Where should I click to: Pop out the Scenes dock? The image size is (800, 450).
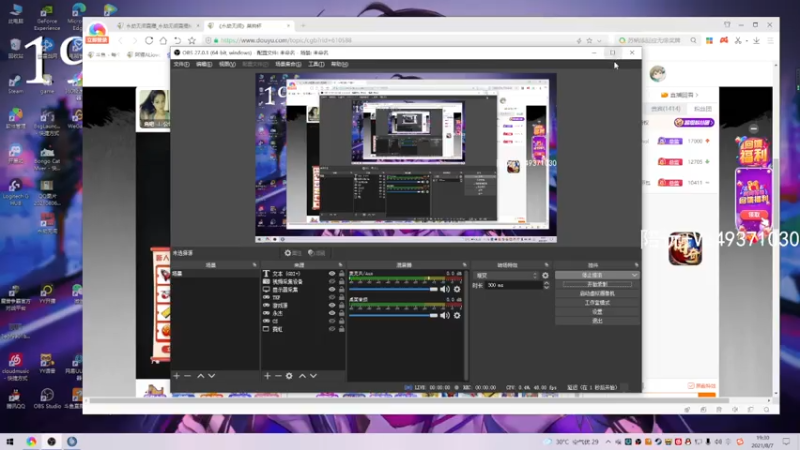point(254,265)
